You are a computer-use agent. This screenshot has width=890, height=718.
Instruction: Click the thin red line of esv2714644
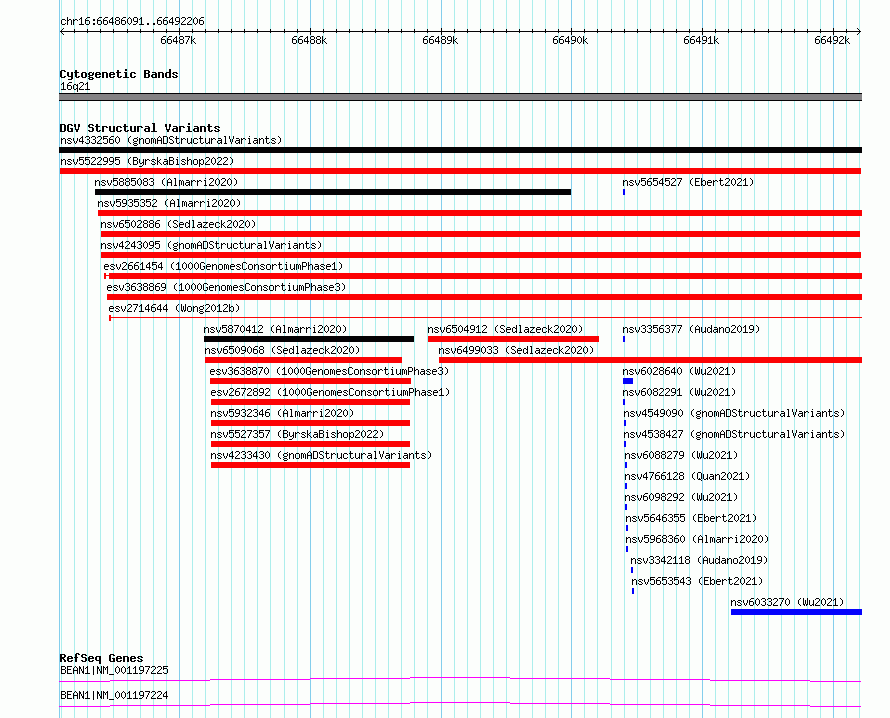(x=486, y=317)
